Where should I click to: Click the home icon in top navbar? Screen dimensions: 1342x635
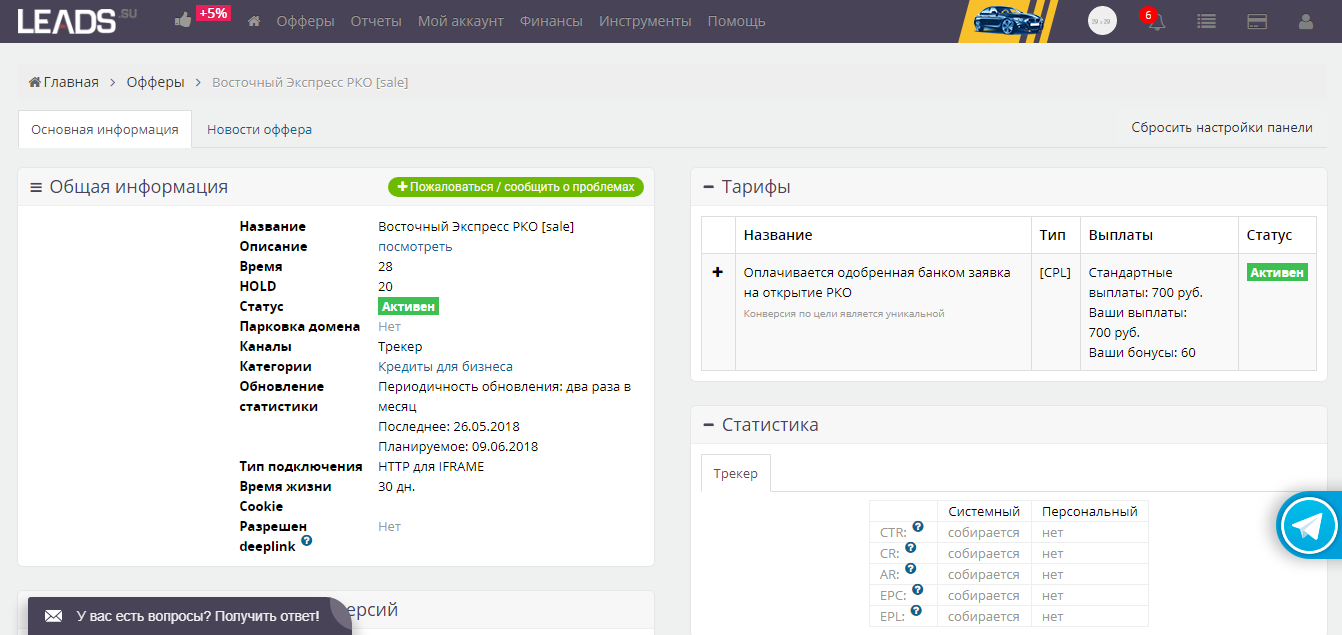pos(254,21)
